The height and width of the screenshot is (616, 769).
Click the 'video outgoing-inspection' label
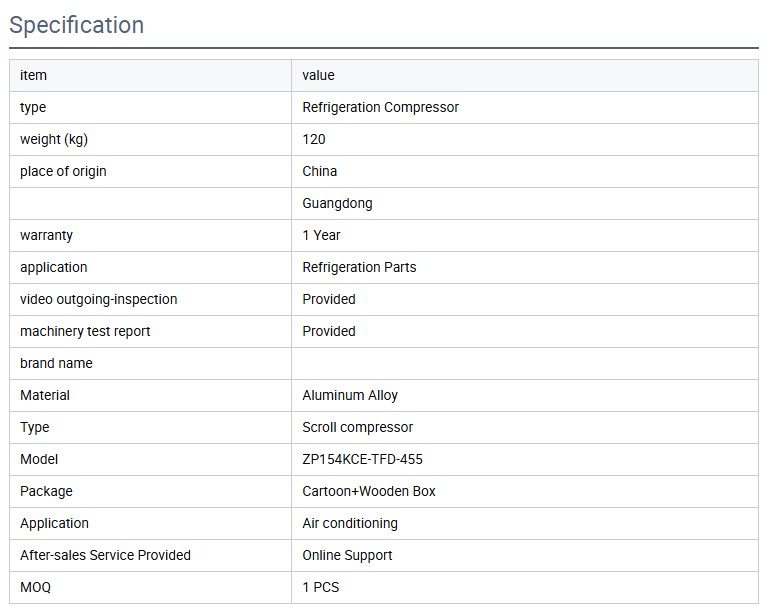pos(98,299)
